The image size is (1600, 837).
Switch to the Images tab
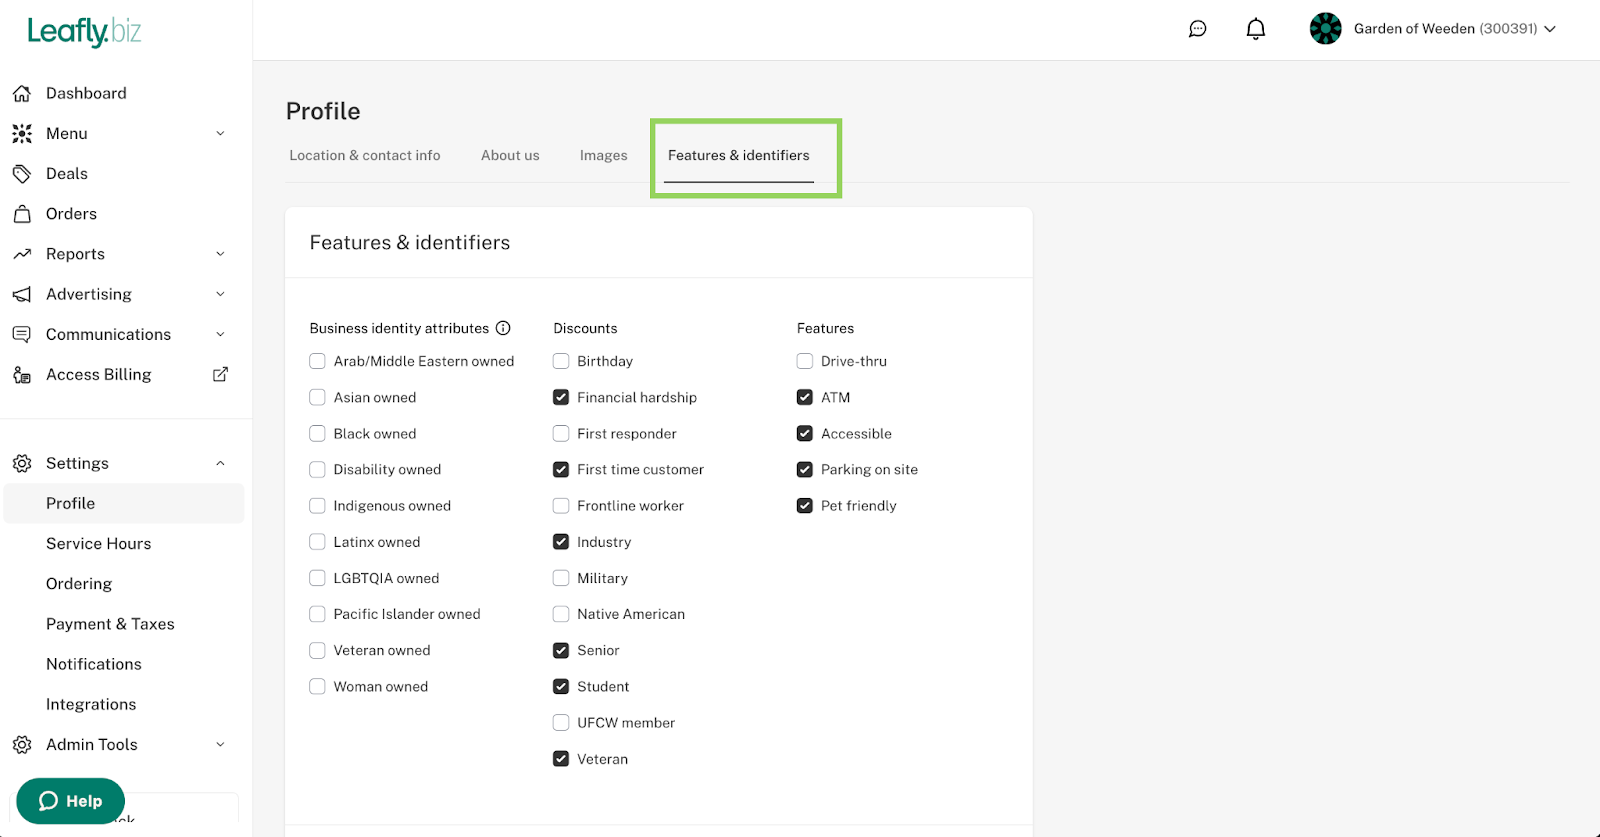tap(604, 155)
